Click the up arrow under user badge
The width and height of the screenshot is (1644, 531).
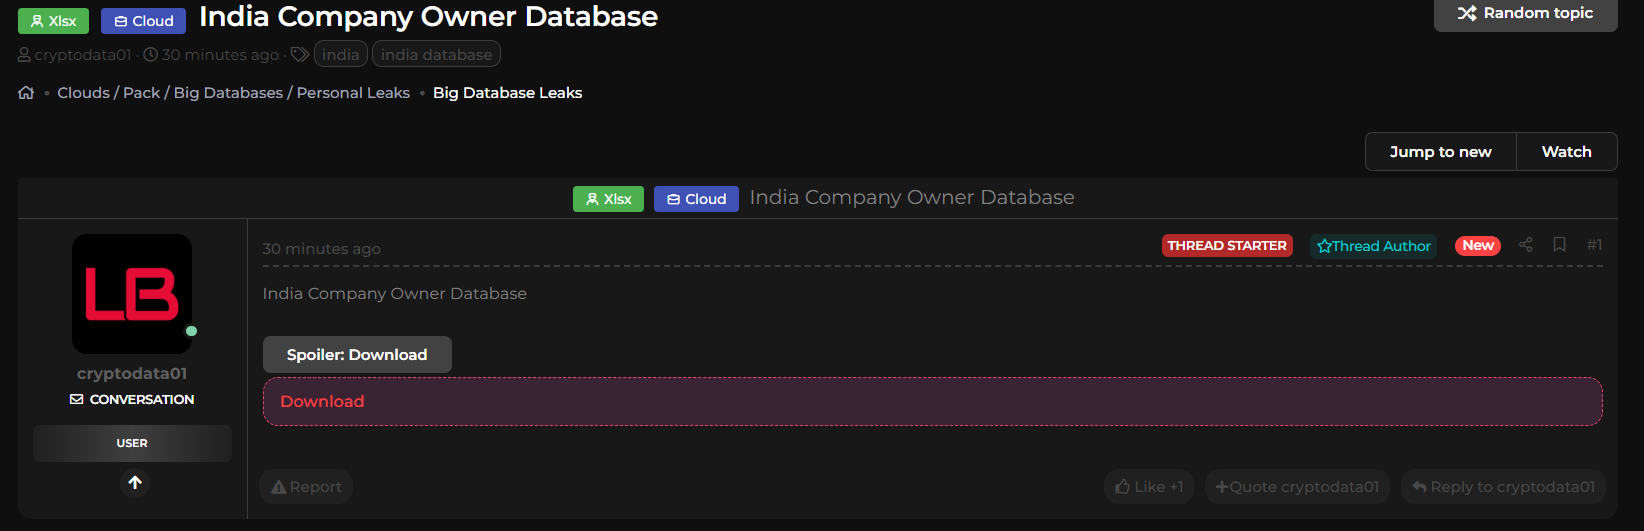[x=135, y=483]
